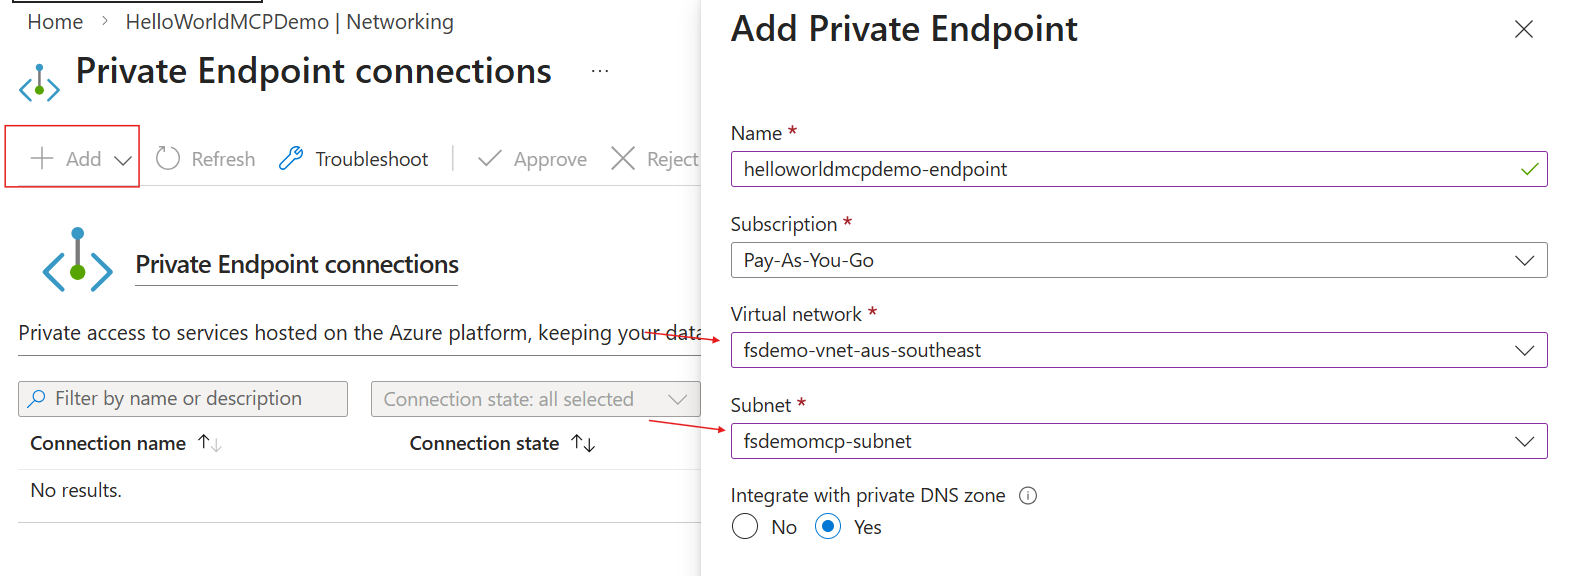Click the plus Add icon in toolbar

click(x=42, y=158)
